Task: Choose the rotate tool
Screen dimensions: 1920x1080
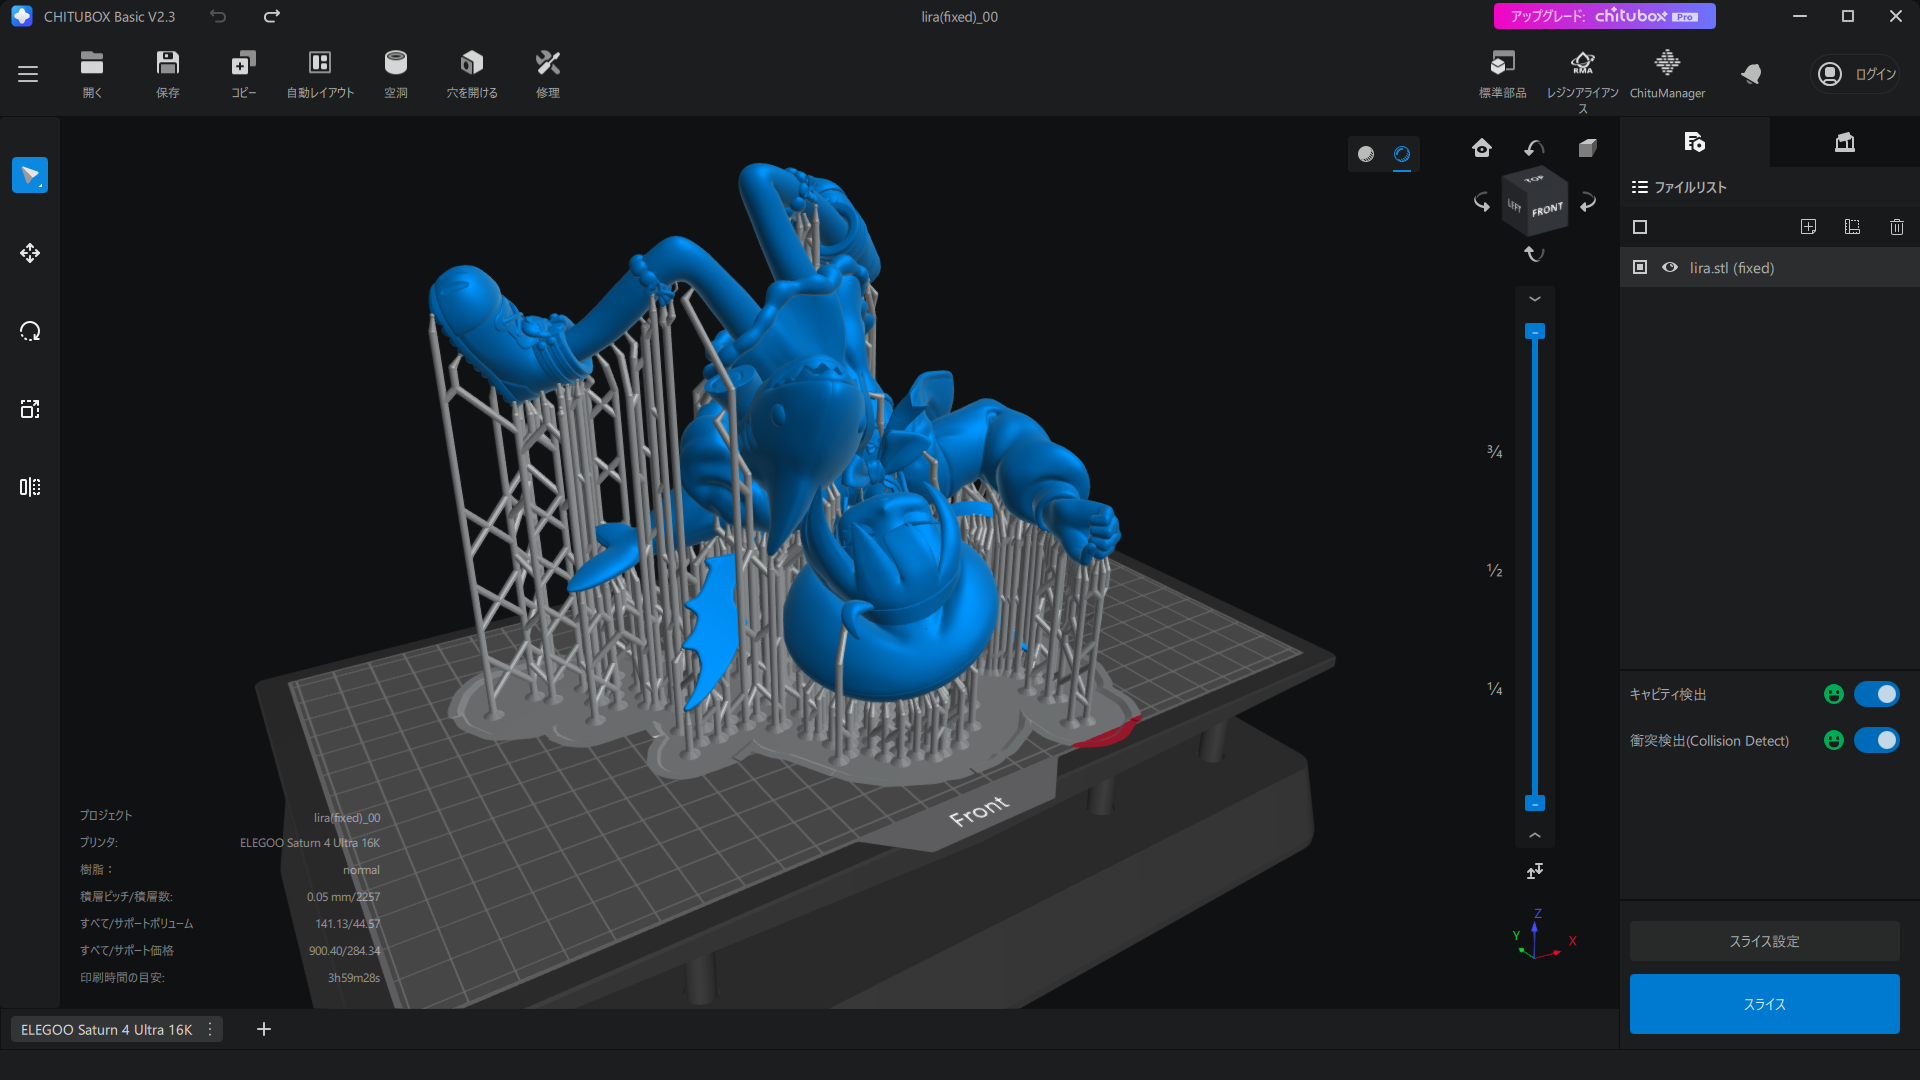Action: (x=30, y=331)
